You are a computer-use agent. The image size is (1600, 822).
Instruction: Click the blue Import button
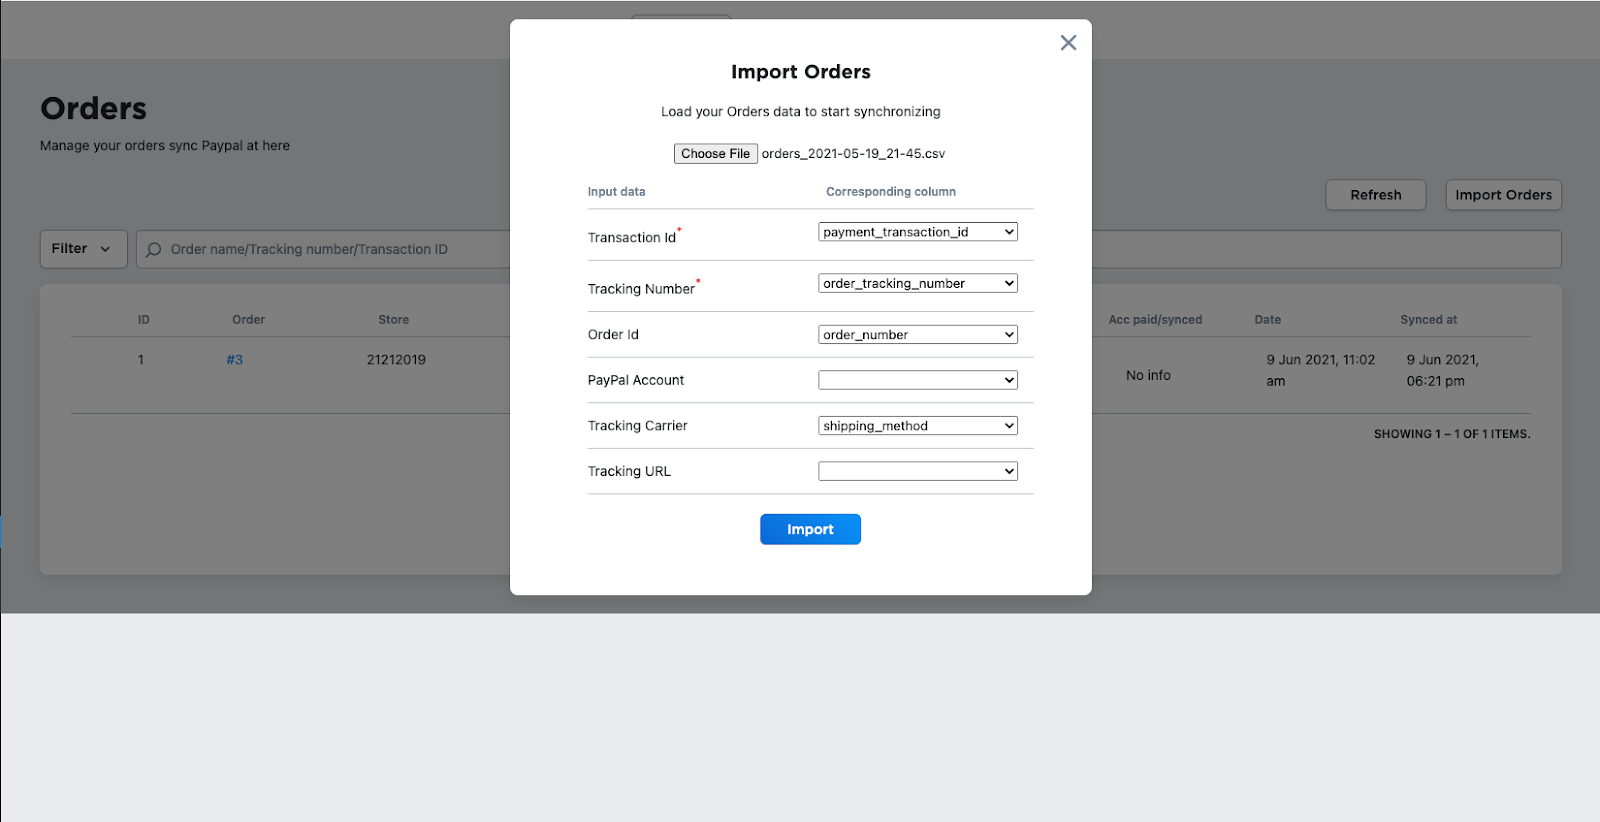pos(810,529)
